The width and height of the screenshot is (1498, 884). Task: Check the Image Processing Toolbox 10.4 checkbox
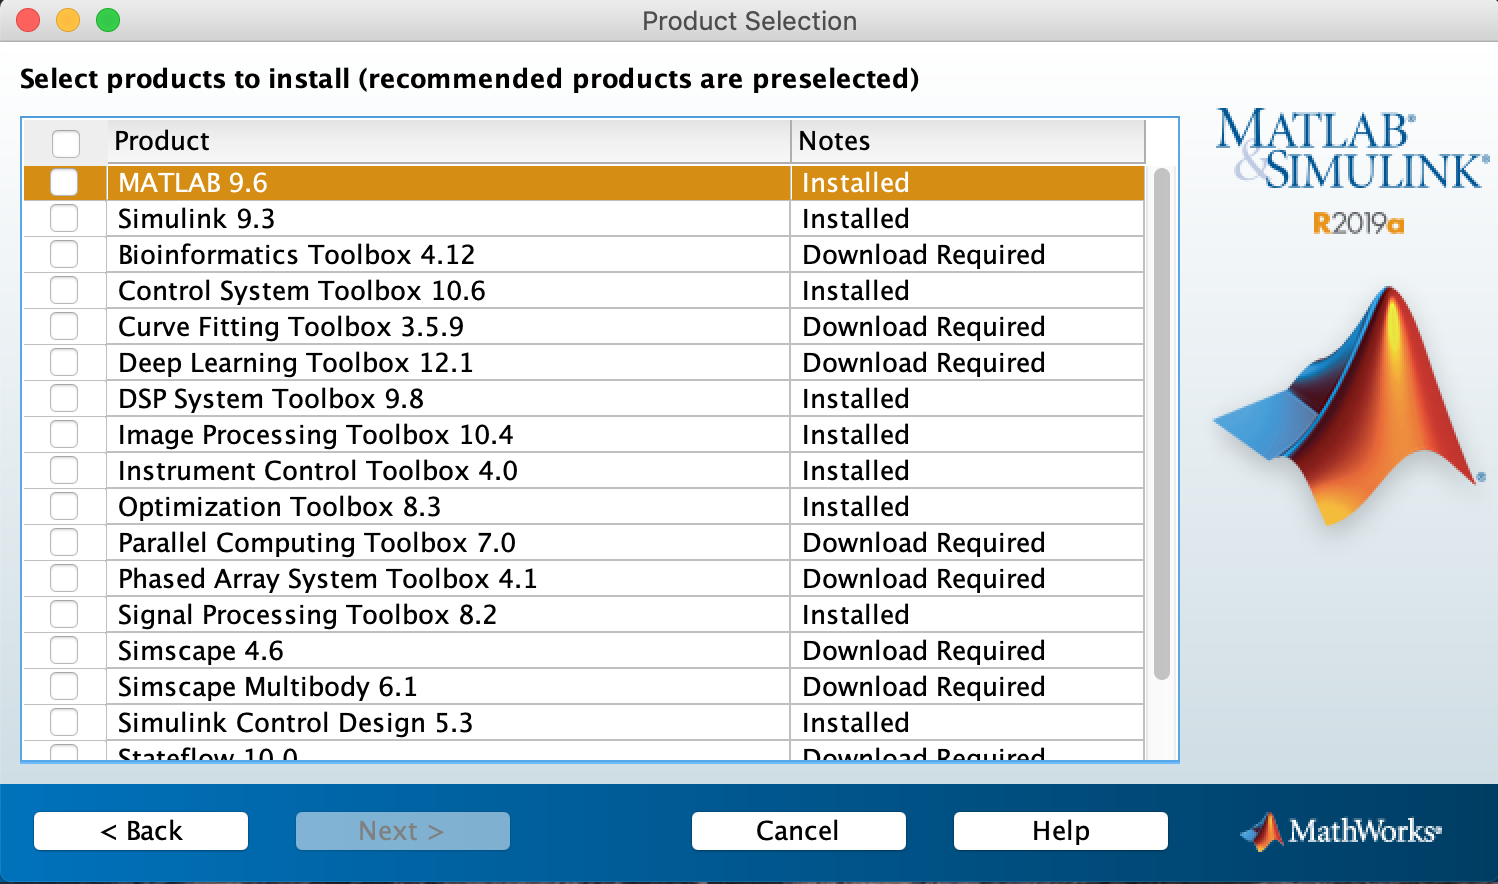tap(64, 434)
